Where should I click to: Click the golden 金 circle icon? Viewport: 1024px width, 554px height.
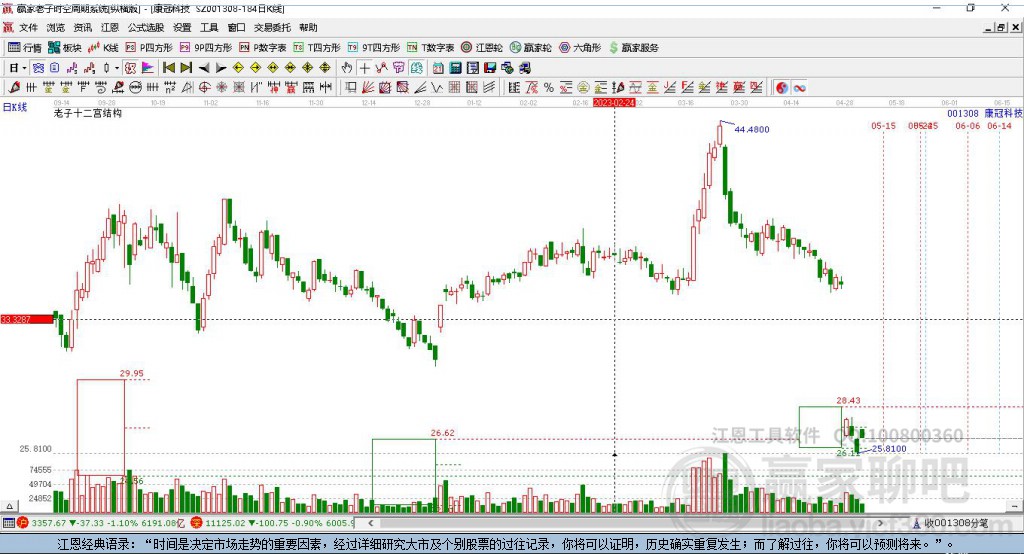click(x=583, y=88)
